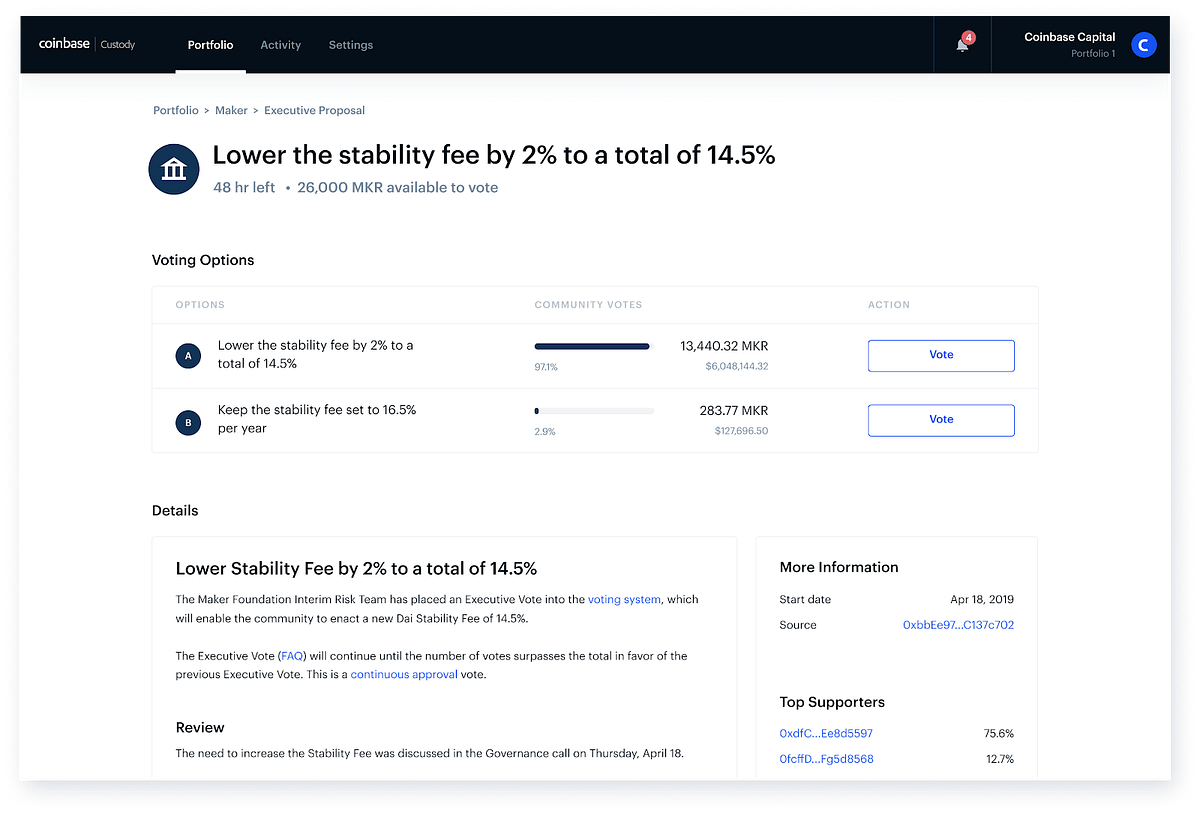Open the voting system link
The width and height of the screenshot is (1200, 814).
[x=624, y=600]
